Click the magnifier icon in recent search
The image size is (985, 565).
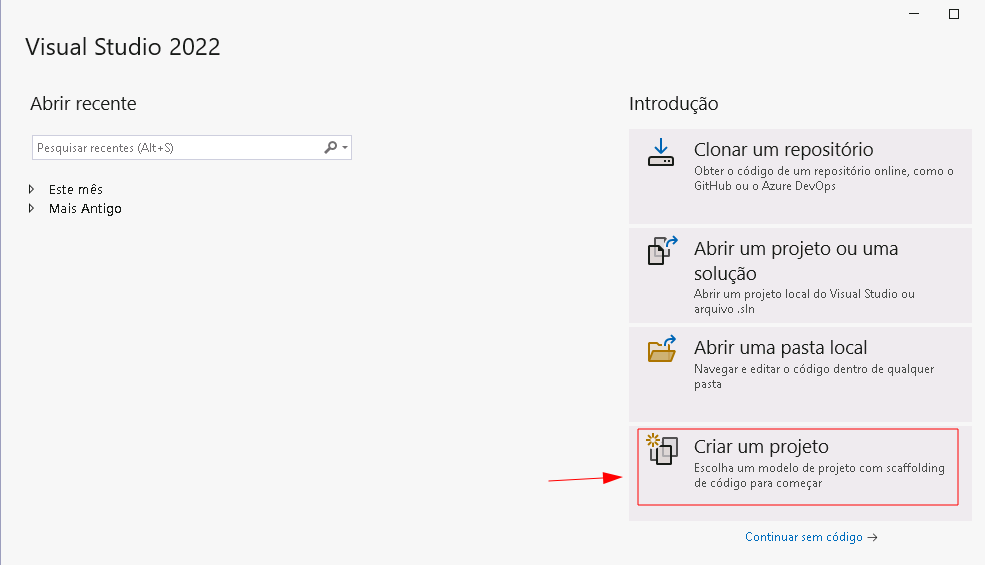tap(330, 147)
